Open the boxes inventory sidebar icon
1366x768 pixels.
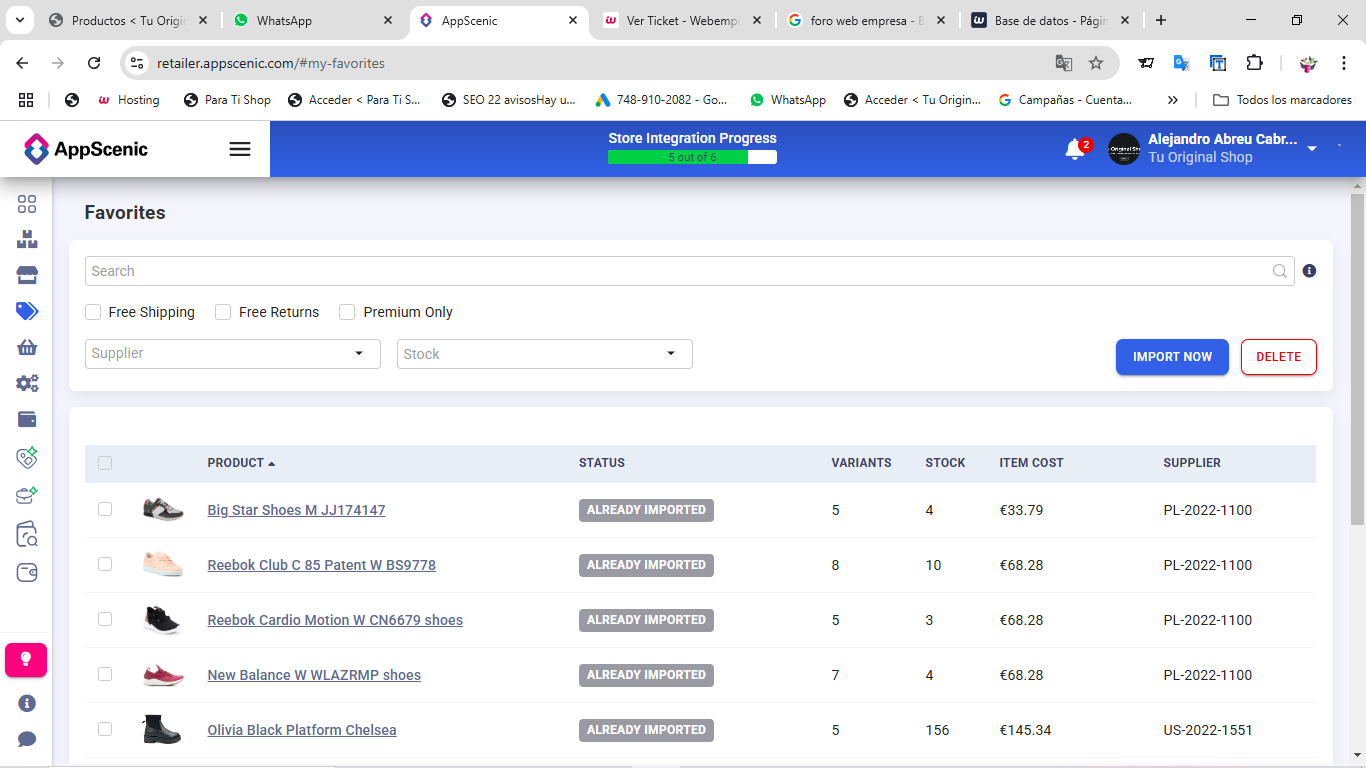pos(27,240)
